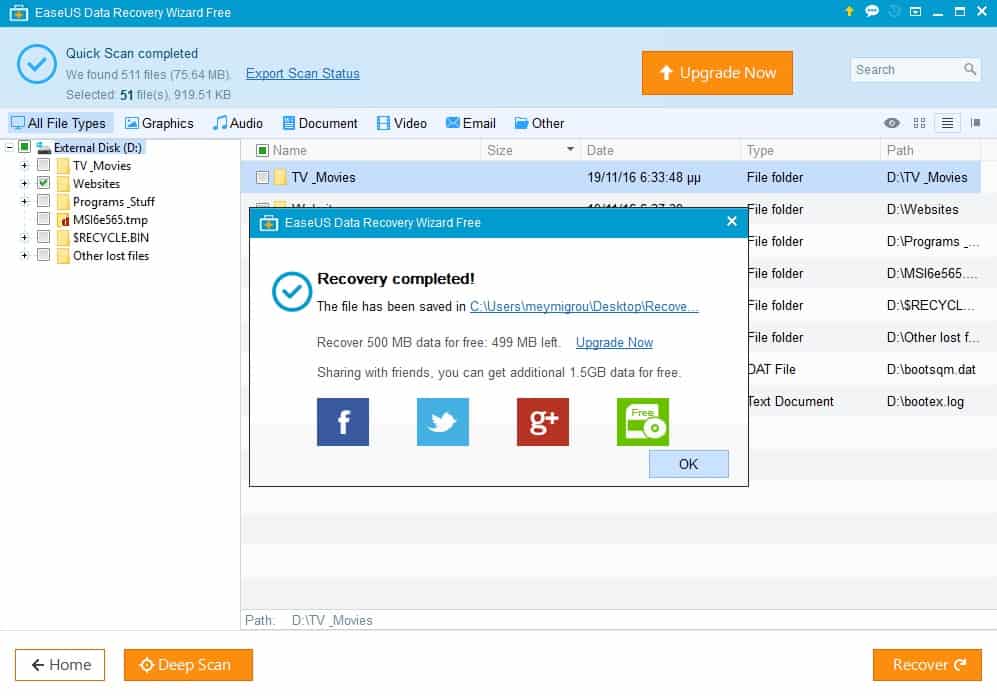The height and width of the screenshot is (696, 997).
Task: Open Export Scan Status link
Action: coord(303,74)
